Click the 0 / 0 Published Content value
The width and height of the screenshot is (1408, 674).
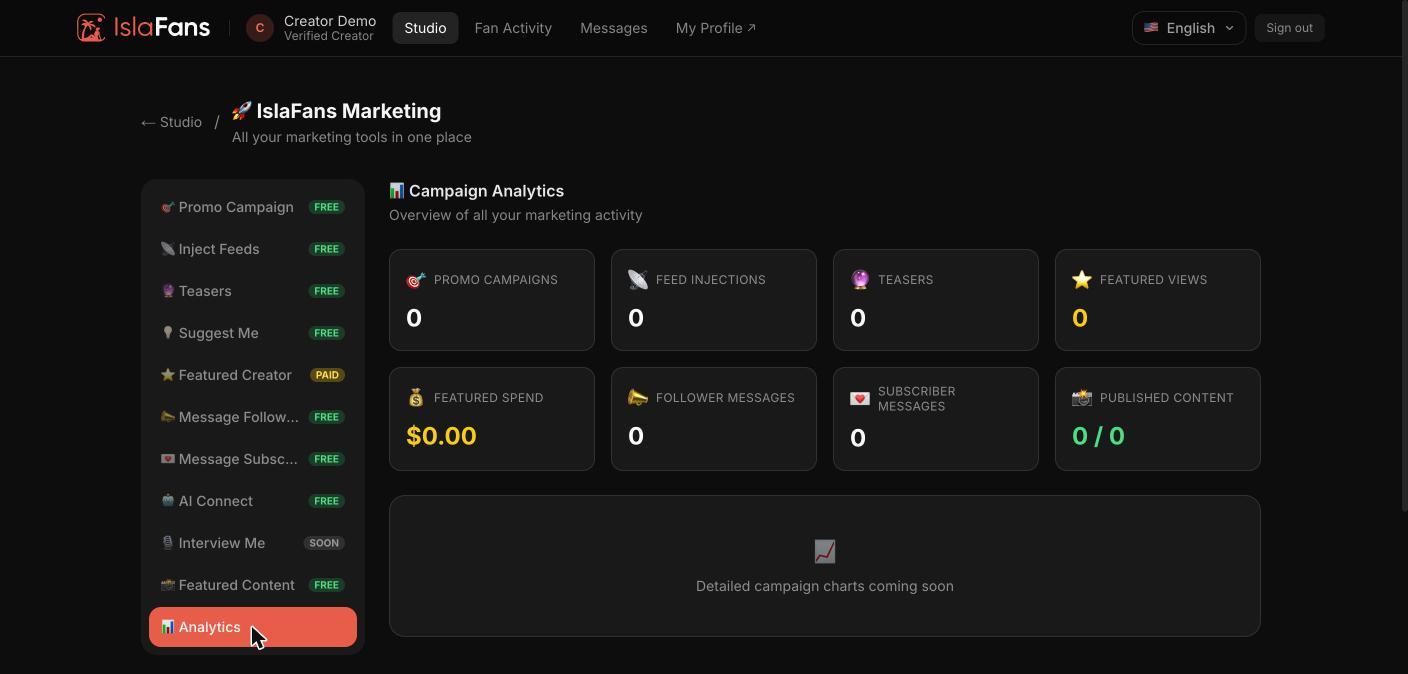click(1098, 436)
